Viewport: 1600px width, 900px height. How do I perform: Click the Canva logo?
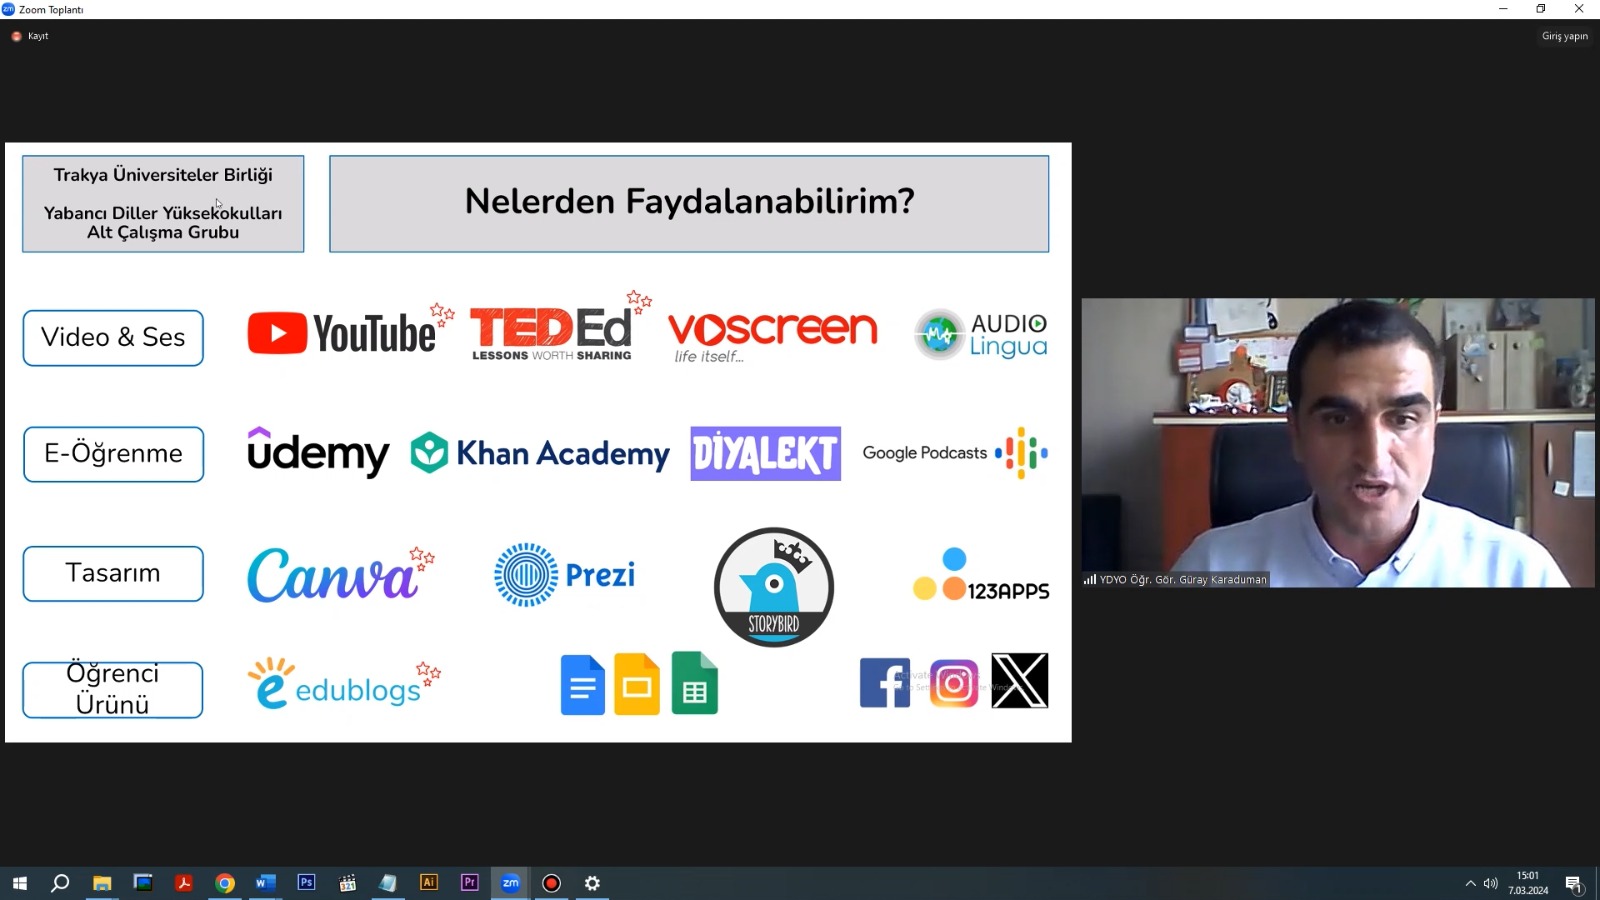[x=332, y=575]
